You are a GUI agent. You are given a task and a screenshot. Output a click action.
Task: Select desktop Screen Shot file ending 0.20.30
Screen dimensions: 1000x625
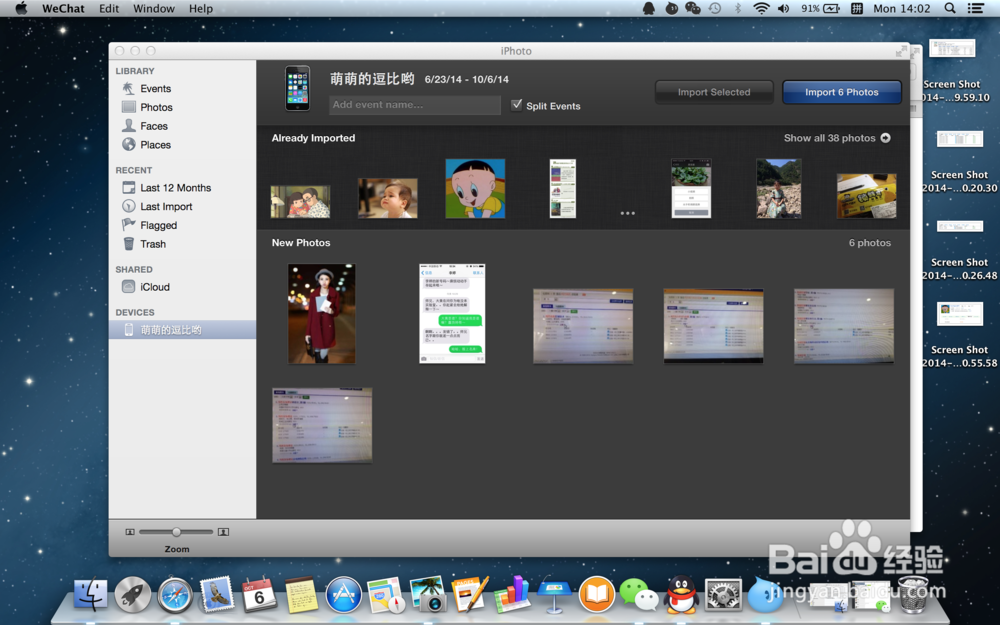tap(959, 161)
